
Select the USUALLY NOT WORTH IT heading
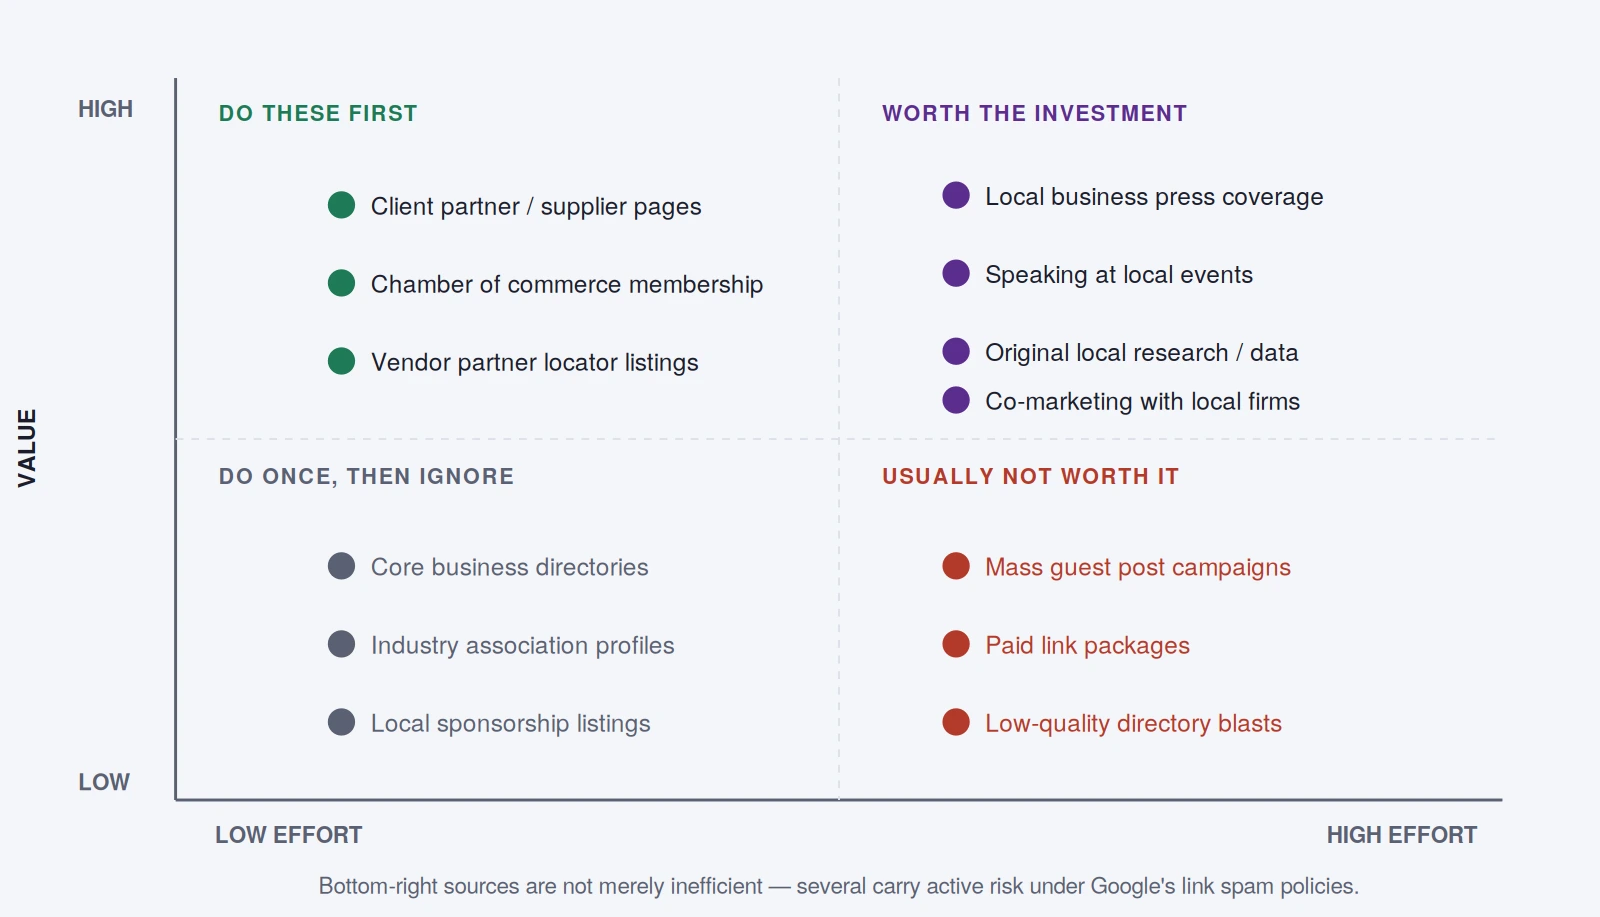click(x=1030, y=476)
